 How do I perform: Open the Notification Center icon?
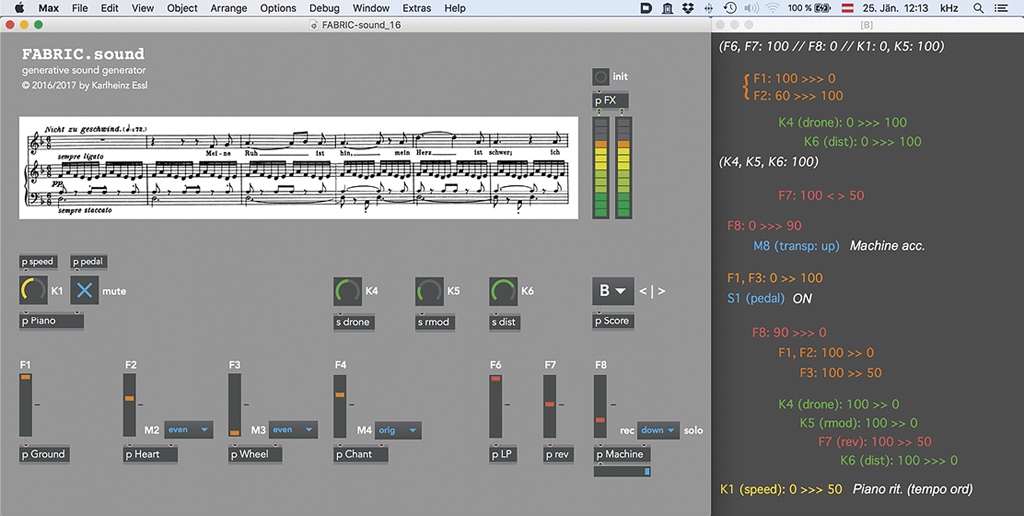tap(1000, 8)
